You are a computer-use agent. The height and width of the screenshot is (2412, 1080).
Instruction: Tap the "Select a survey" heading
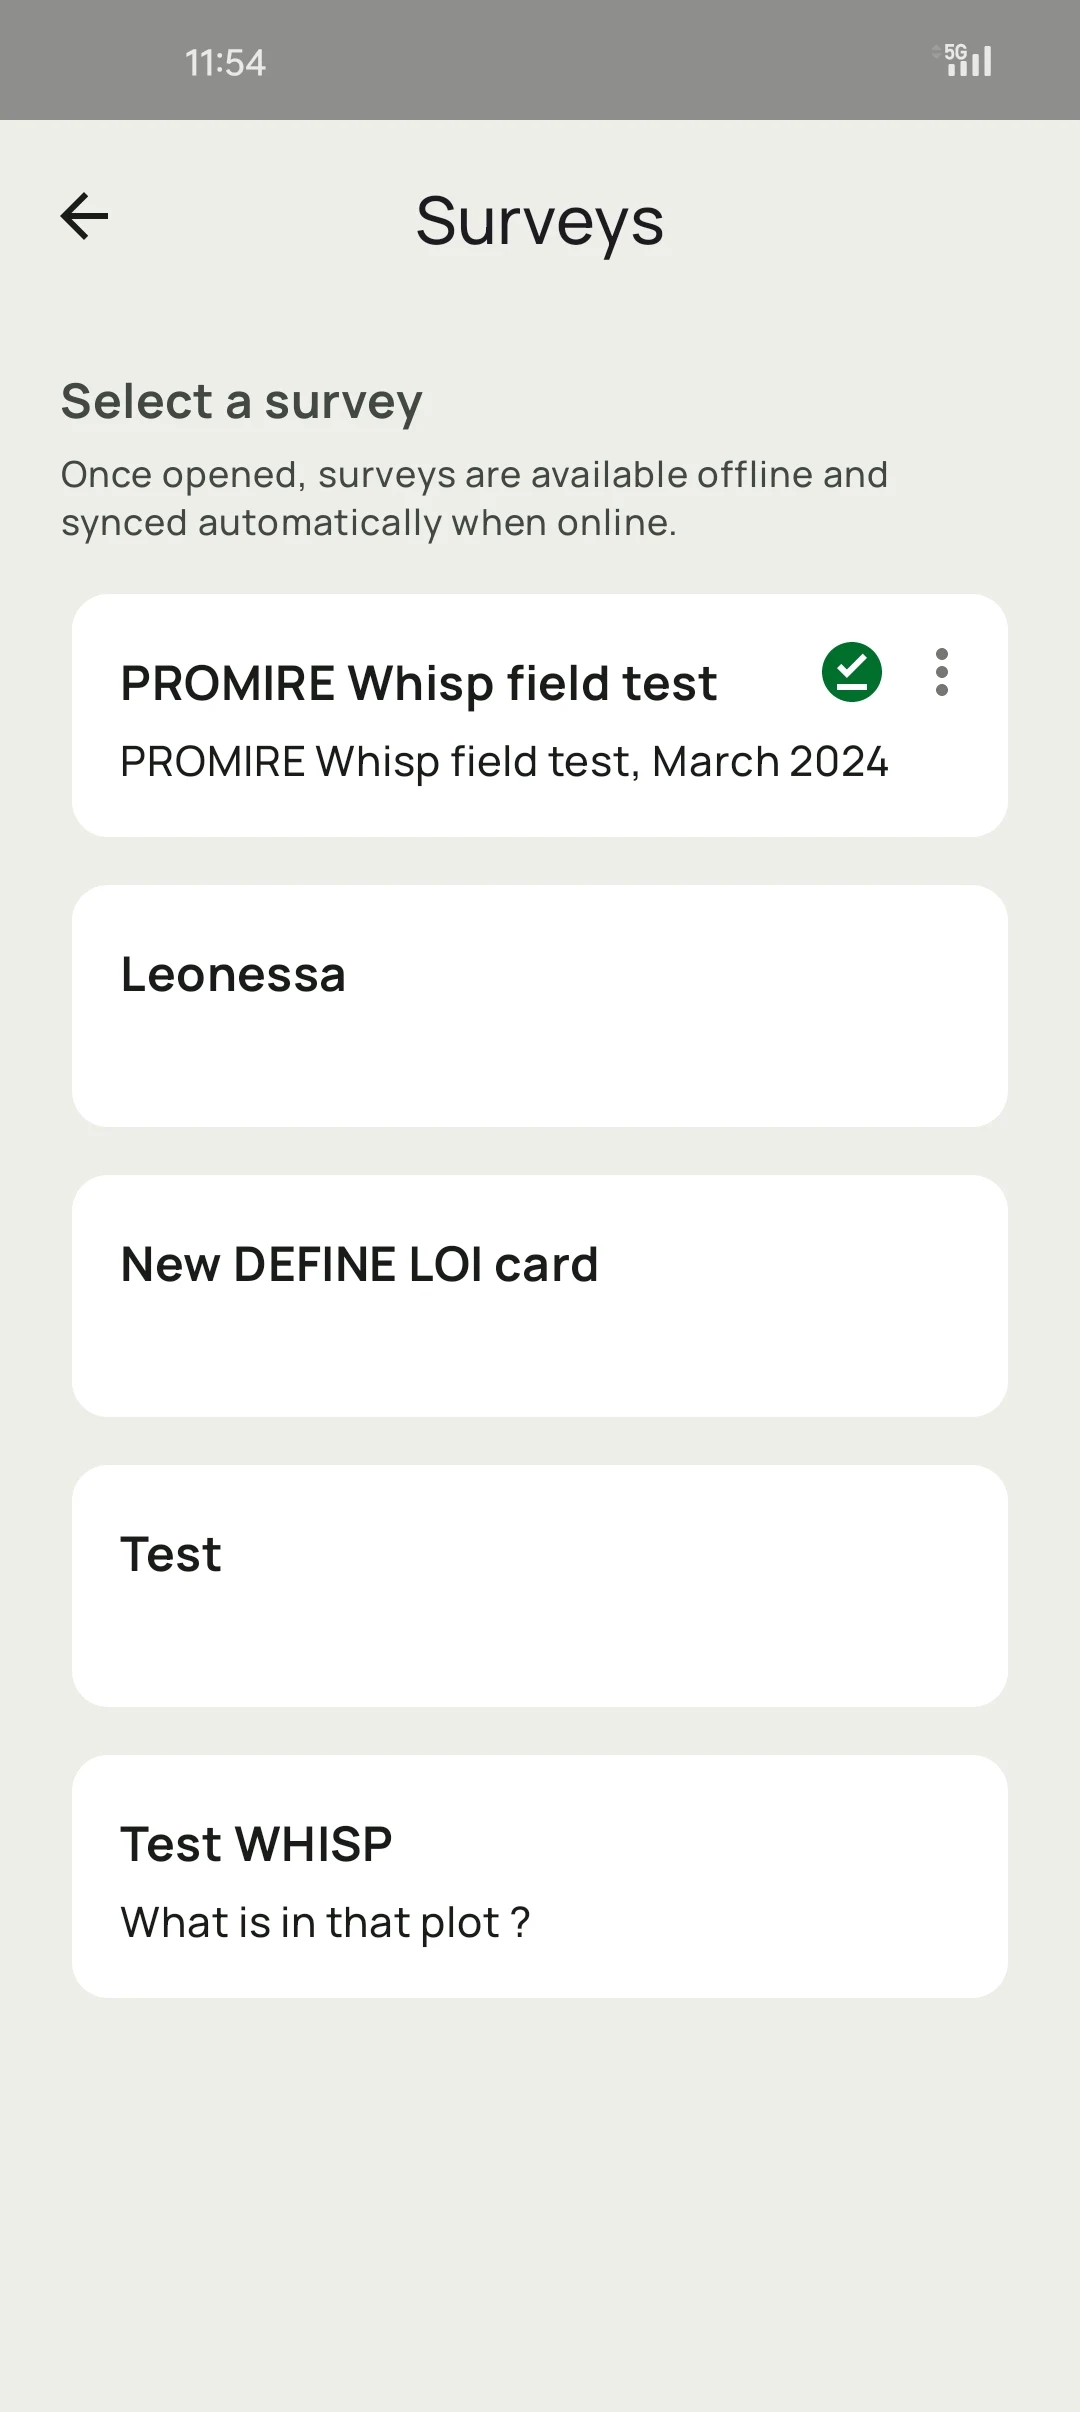(242, 401)
